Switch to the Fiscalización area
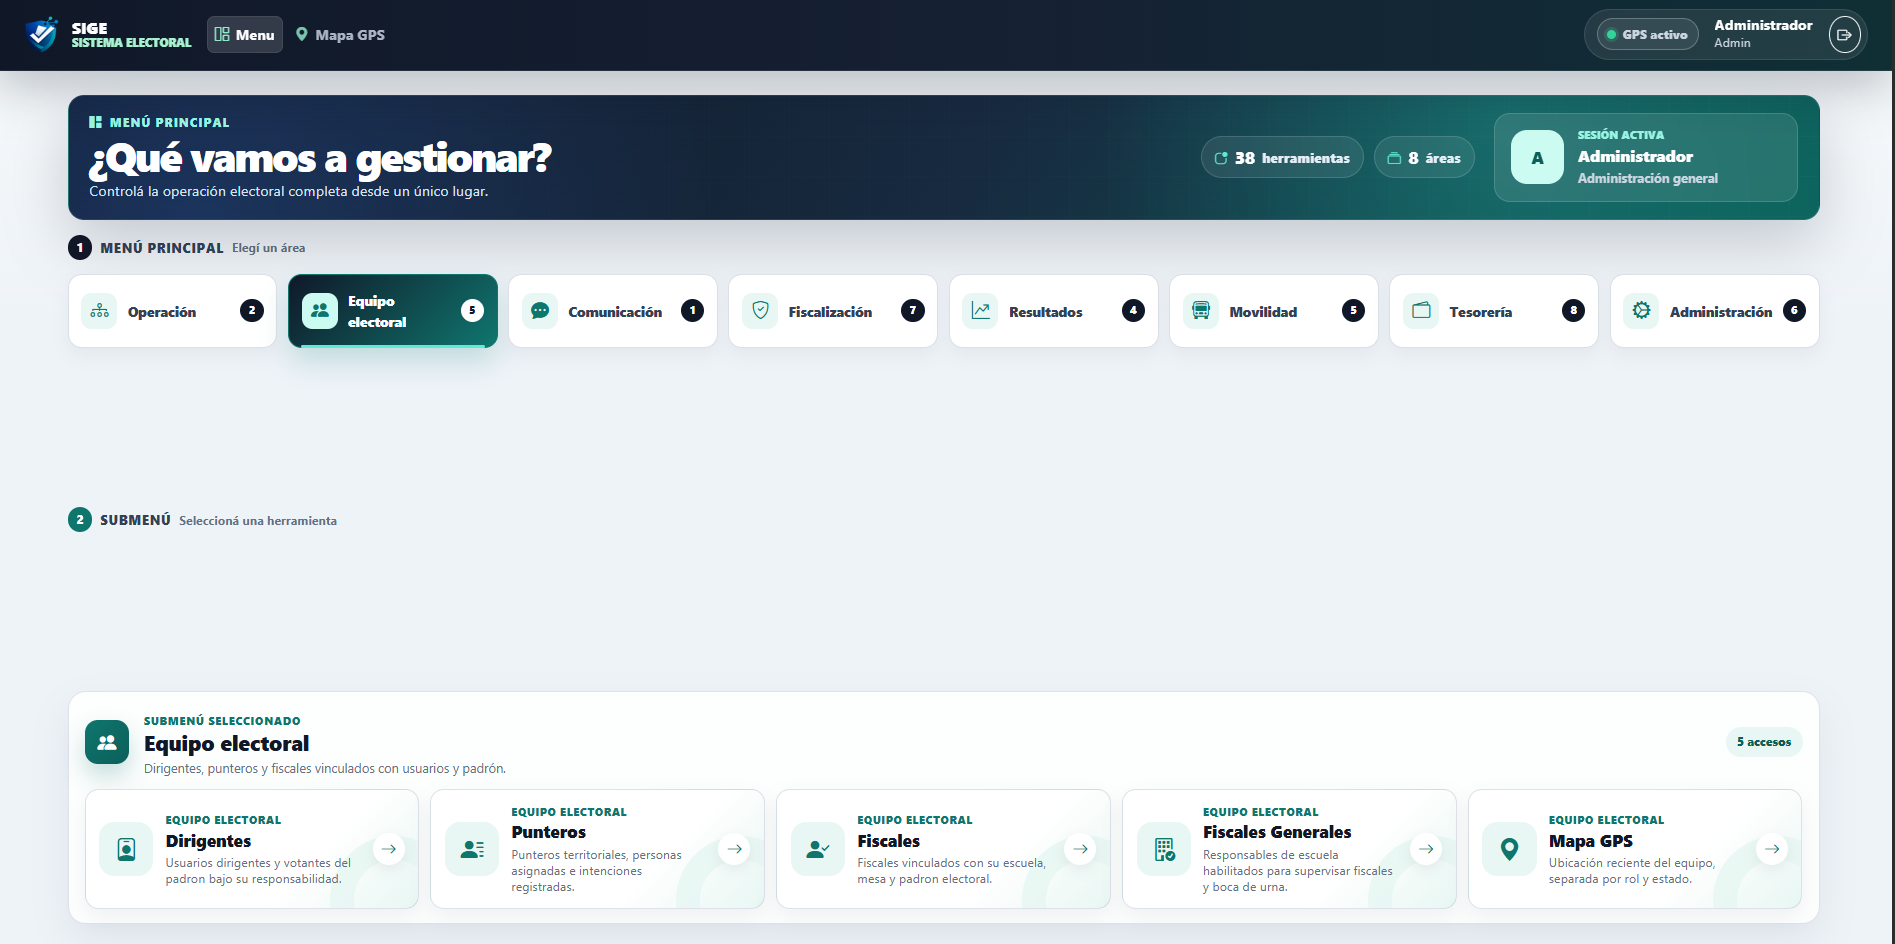Viewport: 1895px width, 944px height. point(833,311)
